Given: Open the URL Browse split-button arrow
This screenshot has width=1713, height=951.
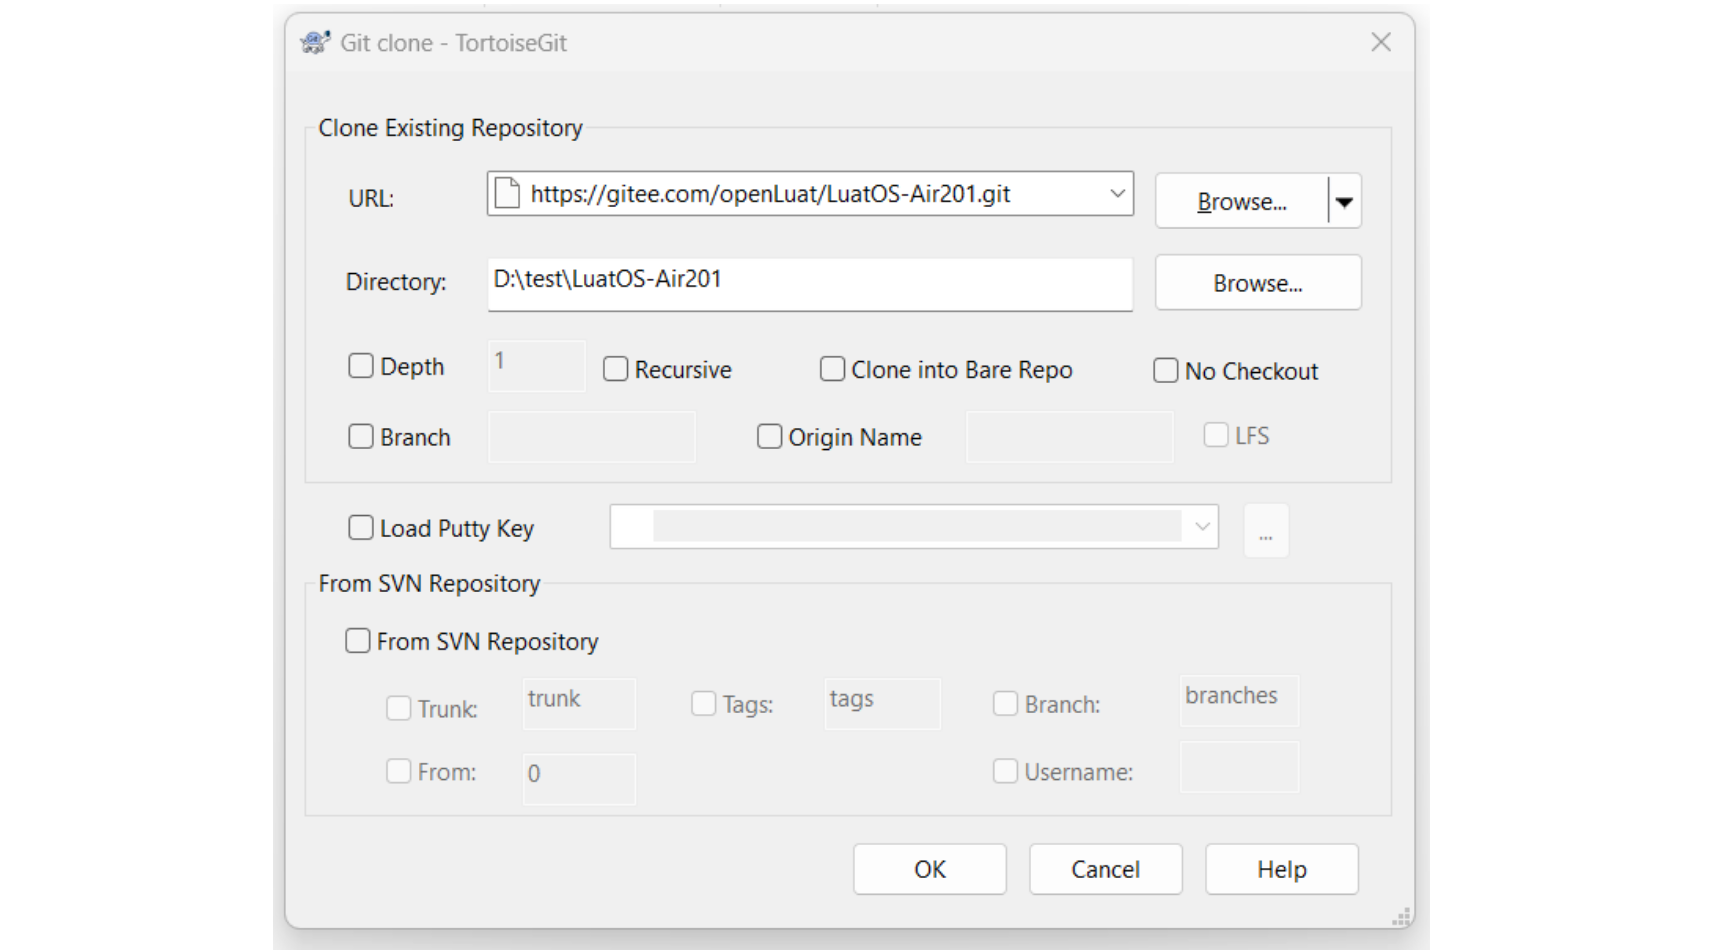Looking at the screenshot, I should click(1345, 202).
